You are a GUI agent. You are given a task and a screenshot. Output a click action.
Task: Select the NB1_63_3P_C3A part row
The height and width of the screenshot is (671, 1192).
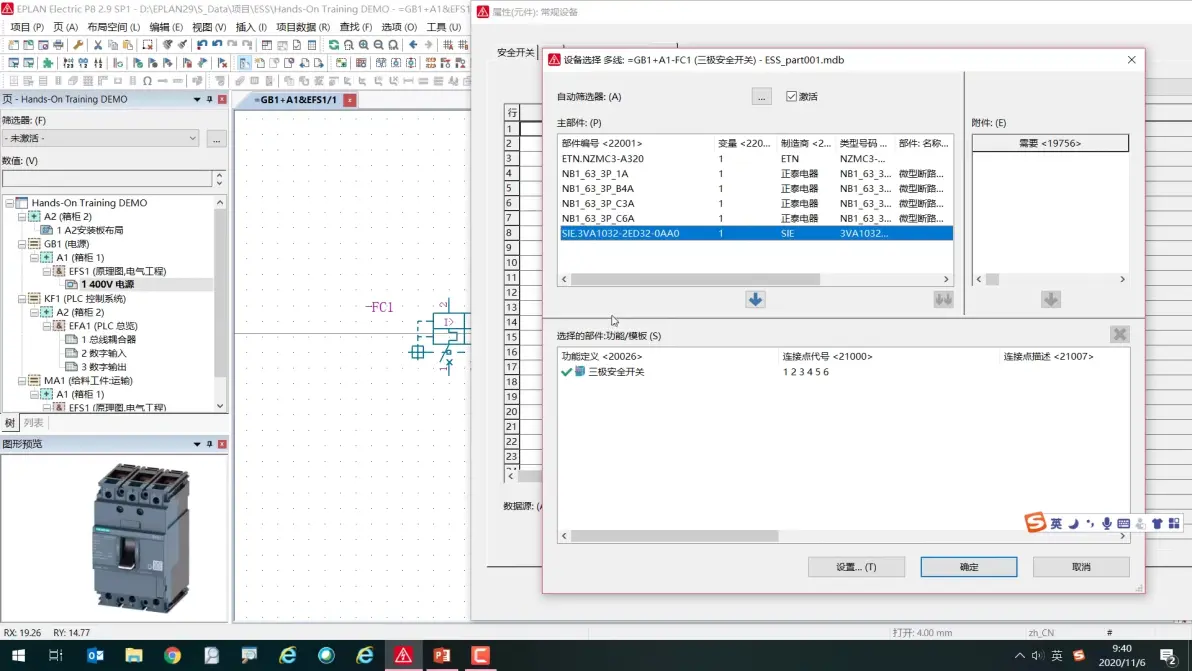point(755,204)
